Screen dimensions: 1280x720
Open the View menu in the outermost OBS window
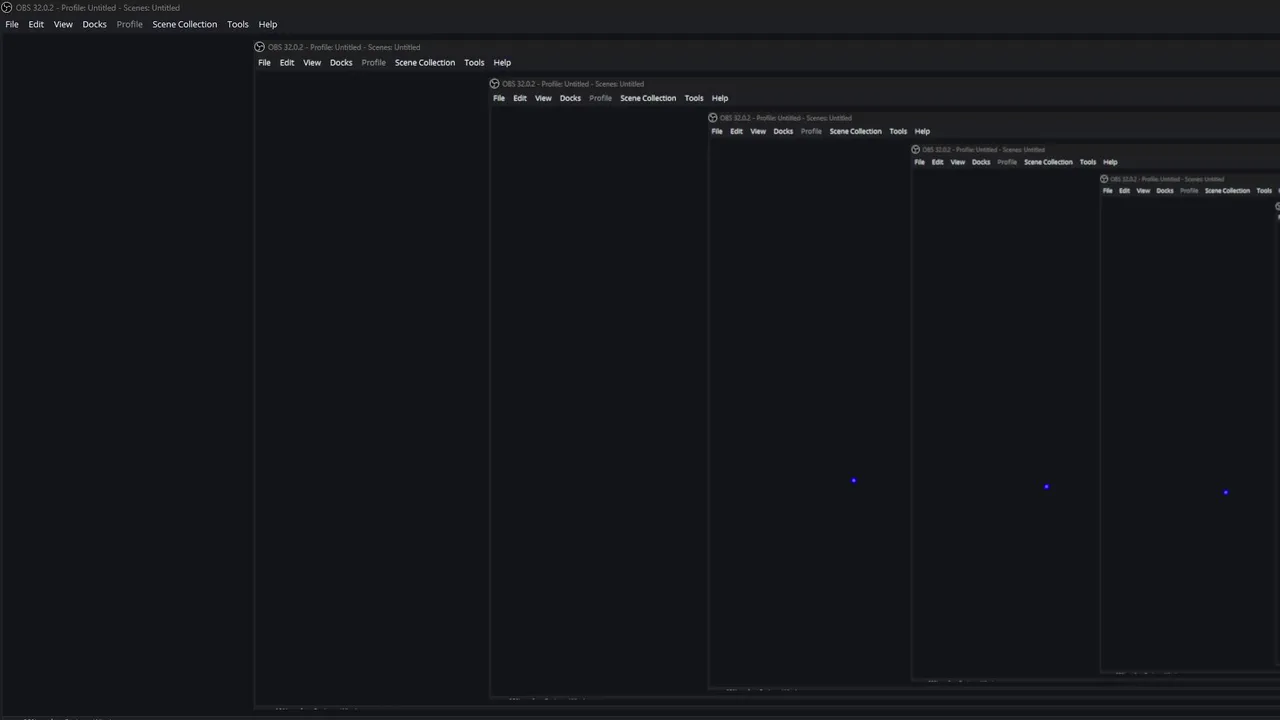click(63, 24)
